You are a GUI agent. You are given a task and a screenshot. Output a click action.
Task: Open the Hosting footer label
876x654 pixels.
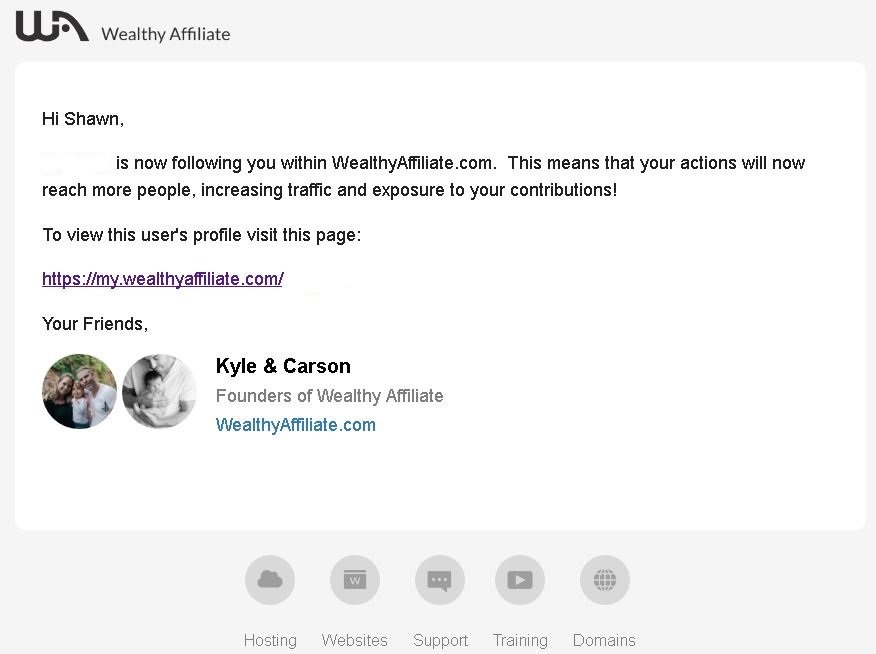(x=270, y=640)
